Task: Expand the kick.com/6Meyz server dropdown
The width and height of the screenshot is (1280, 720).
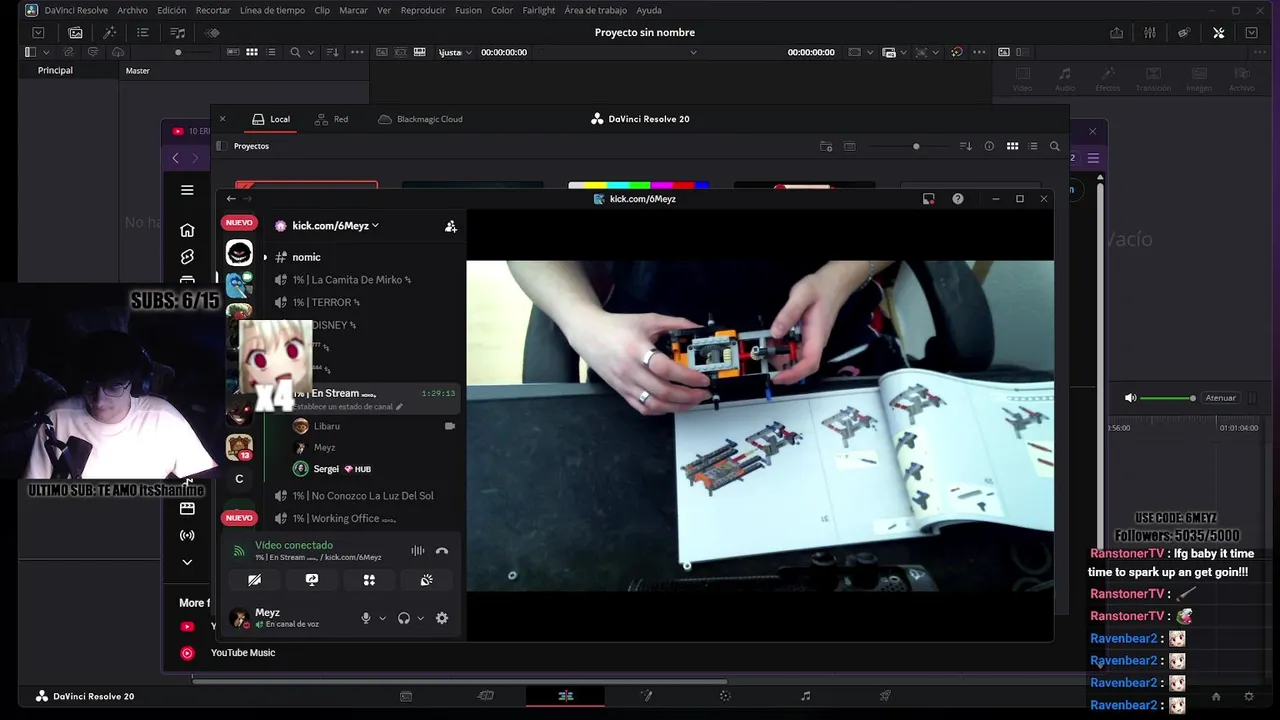Action: tap(375, 226)
